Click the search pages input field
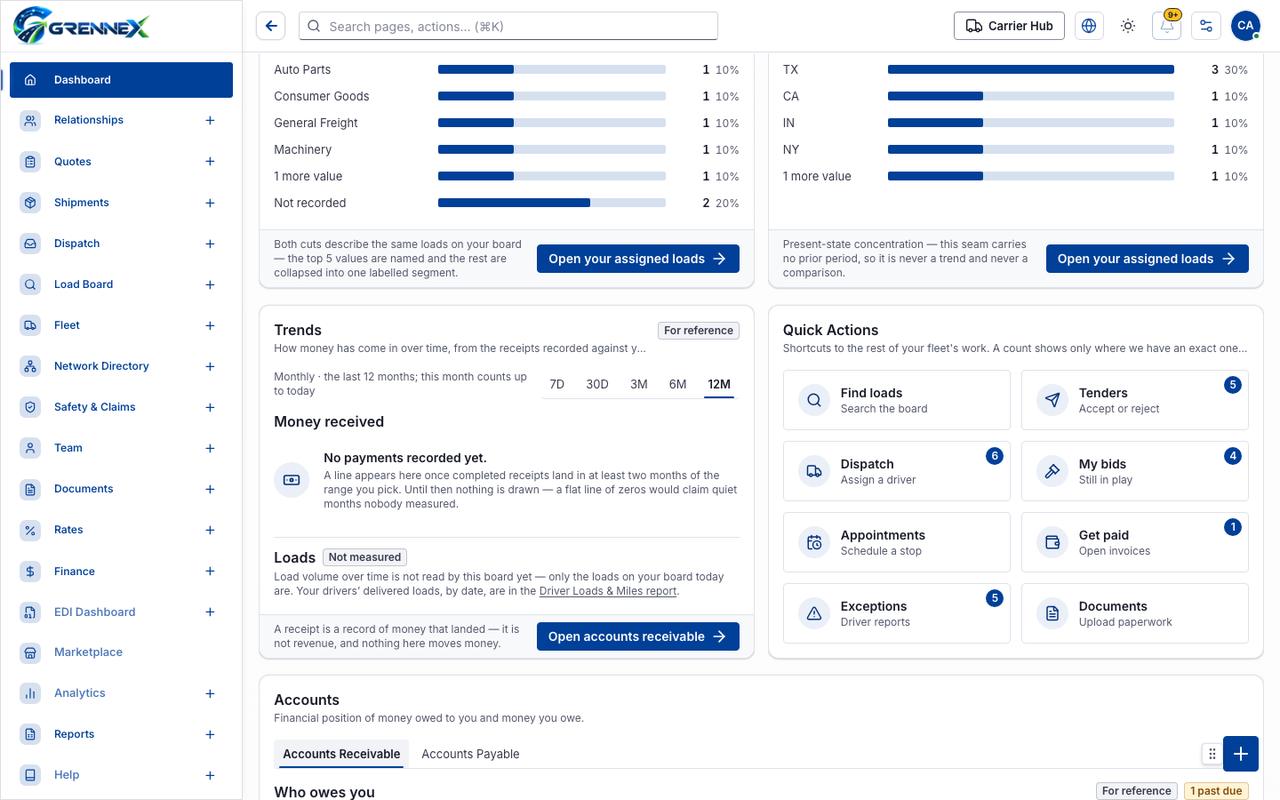 coord(508,26)
